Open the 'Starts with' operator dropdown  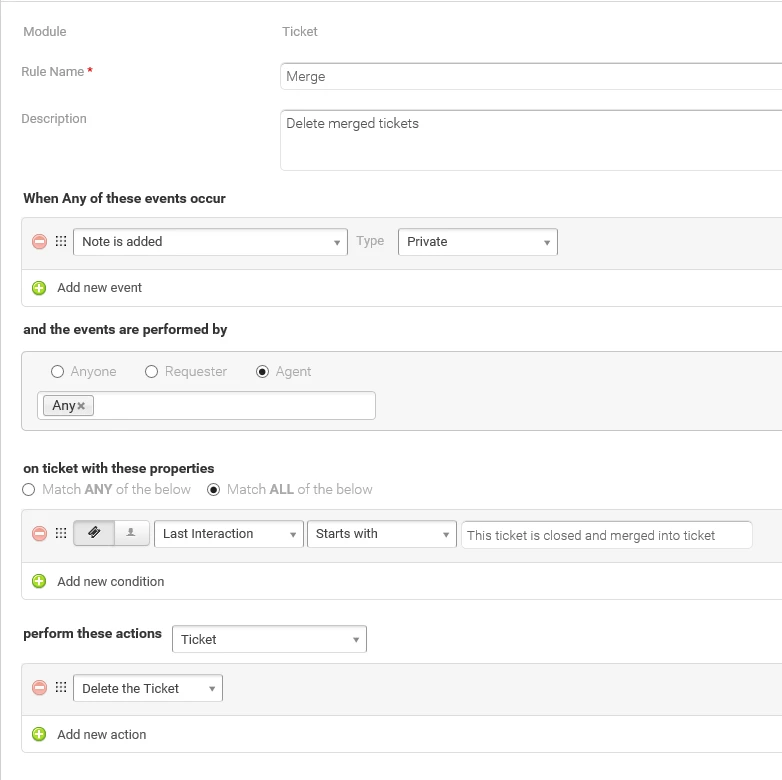tap(381, 534)
